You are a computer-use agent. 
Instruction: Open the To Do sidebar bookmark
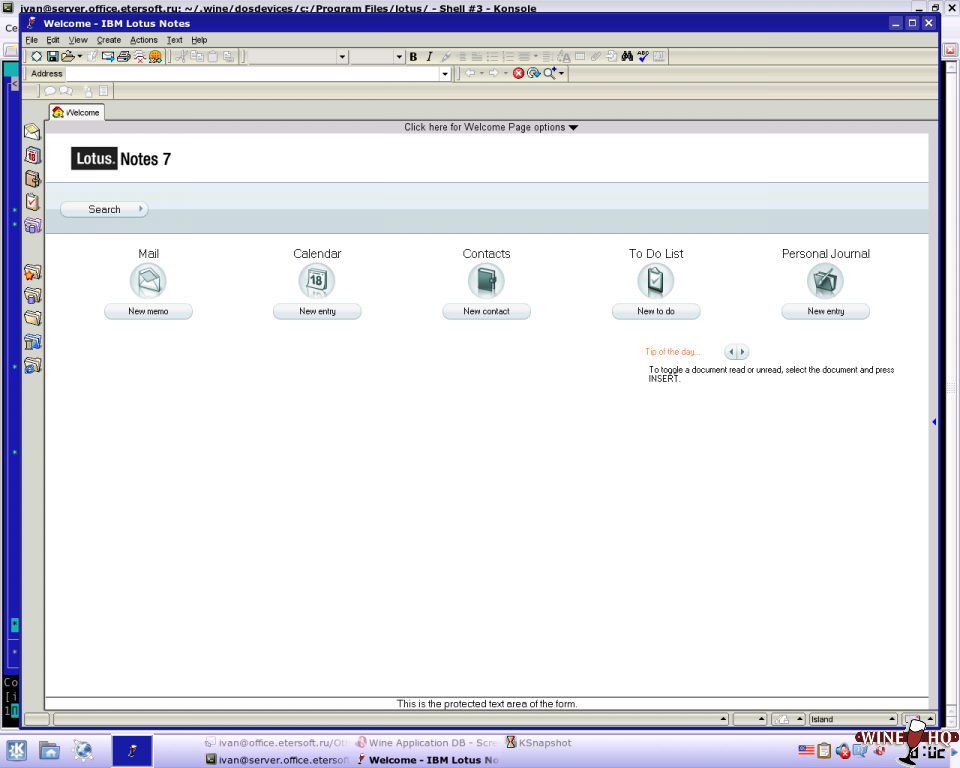pyautogui.click(x=32, y=202)
